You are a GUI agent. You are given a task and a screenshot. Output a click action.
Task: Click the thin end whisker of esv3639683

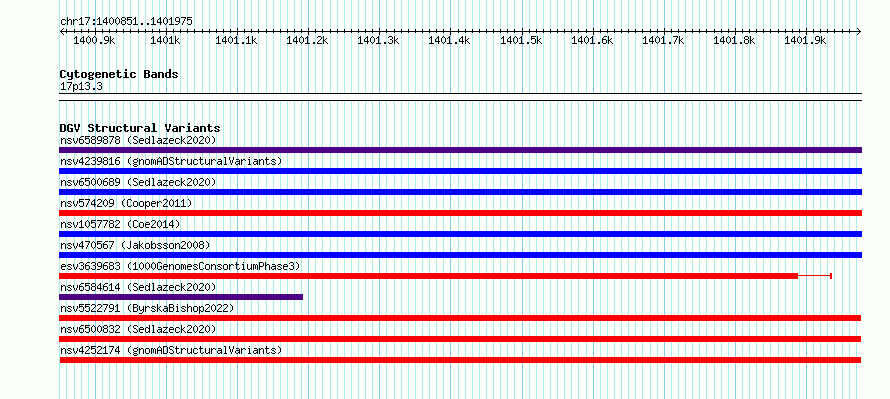(815, 276)
